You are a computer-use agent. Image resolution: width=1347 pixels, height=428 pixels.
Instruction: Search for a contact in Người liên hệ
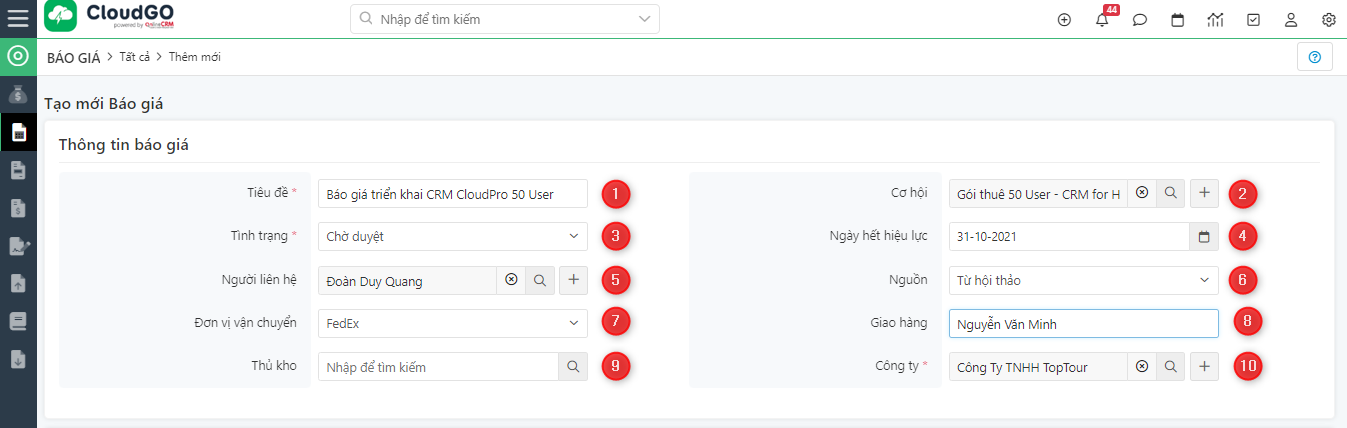click(x=540, y=281)
